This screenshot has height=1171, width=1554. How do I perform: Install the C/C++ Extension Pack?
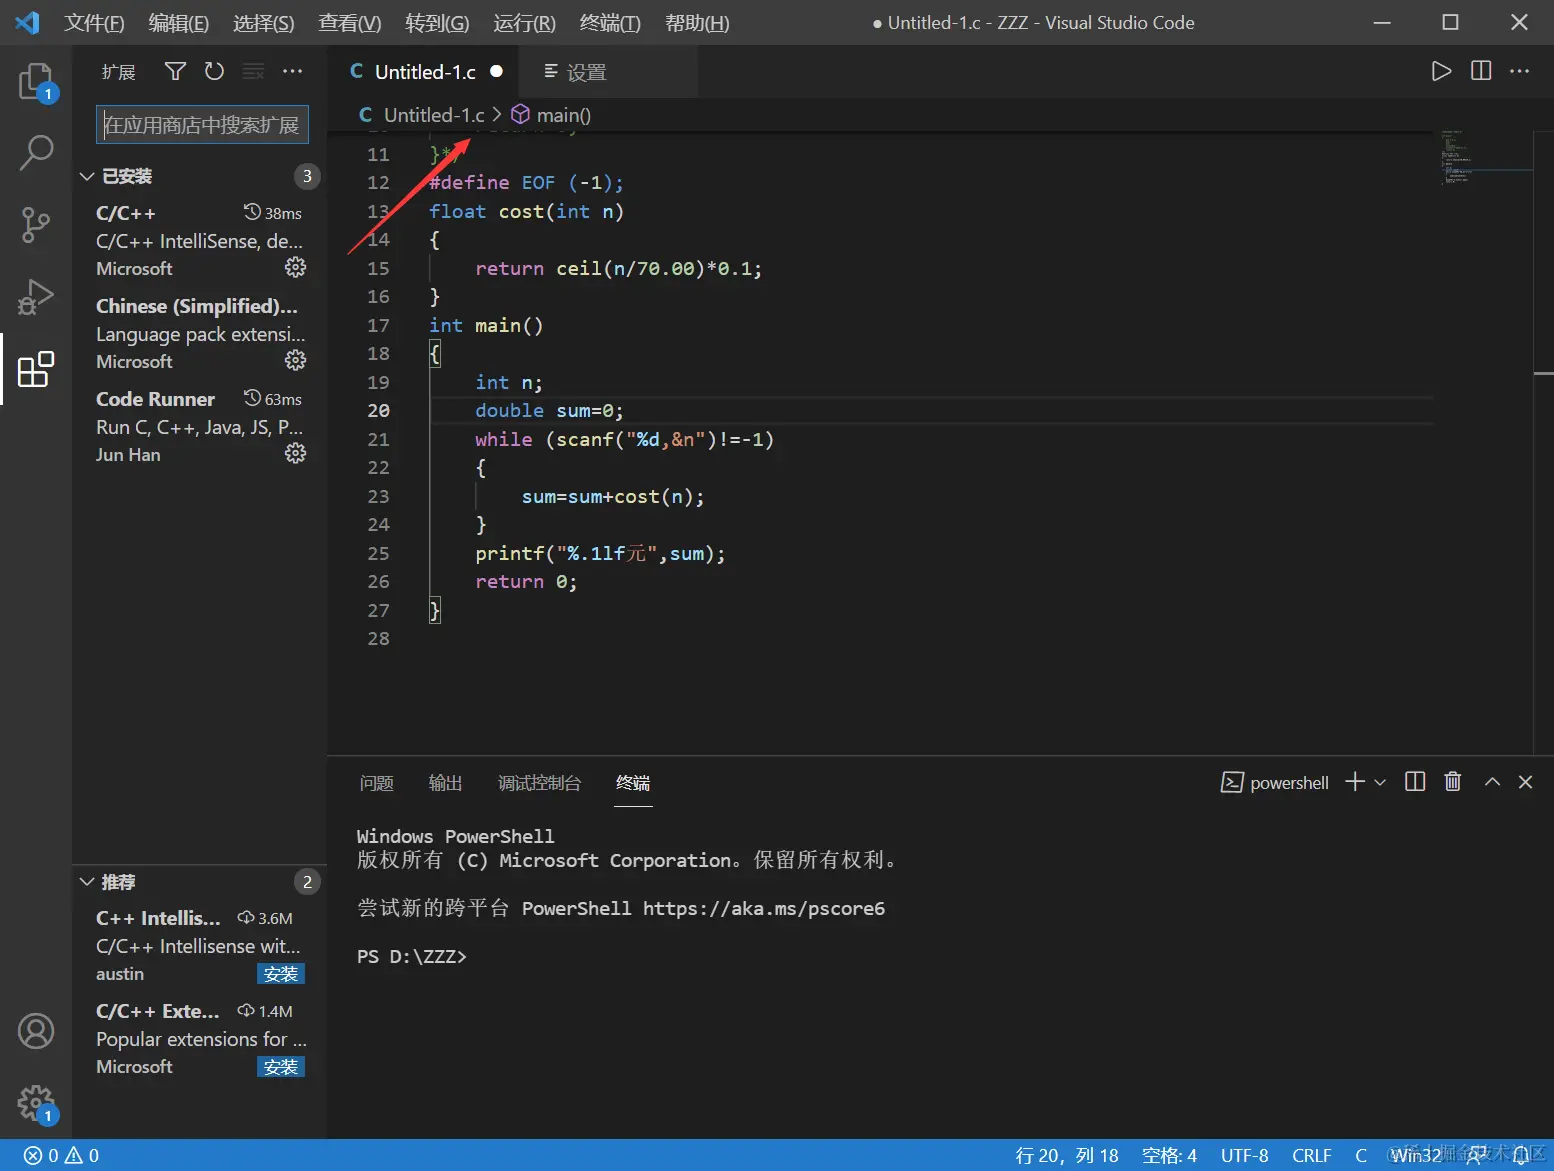tap(281, 1067)
